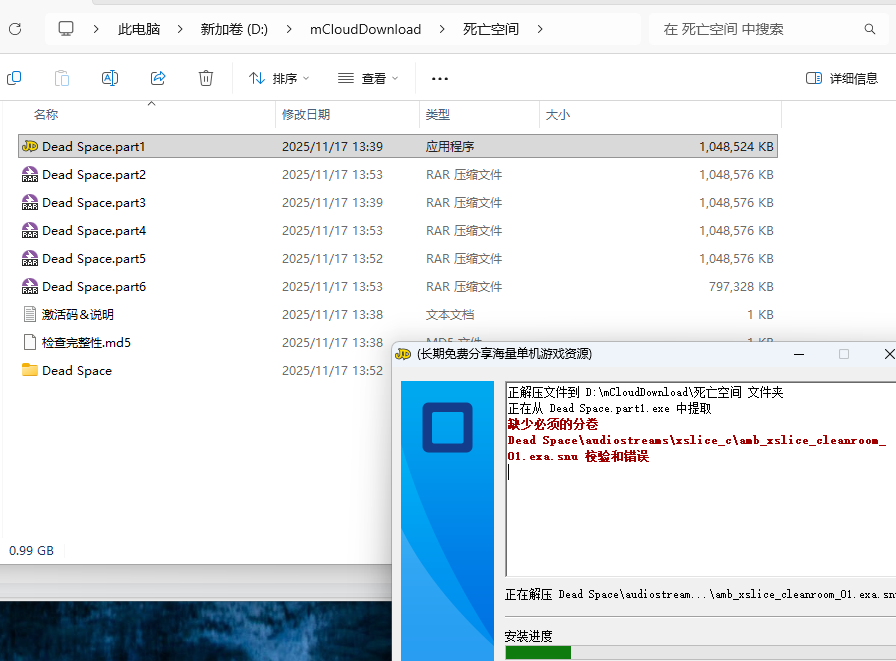This screenshot has width=896, height=661.
Task: Click the green installation progress bar
Action: (x=538, y=652)
